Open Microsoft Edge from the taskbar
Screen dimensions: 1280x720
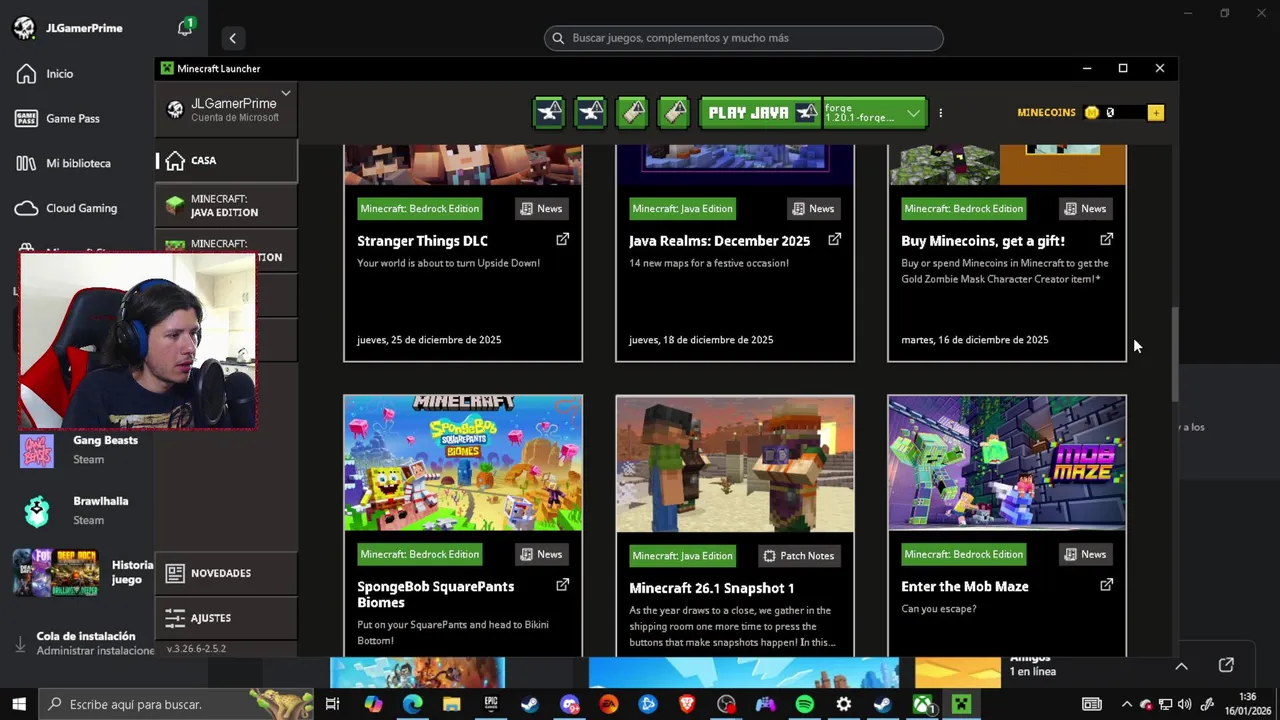(x=412, y=704)
